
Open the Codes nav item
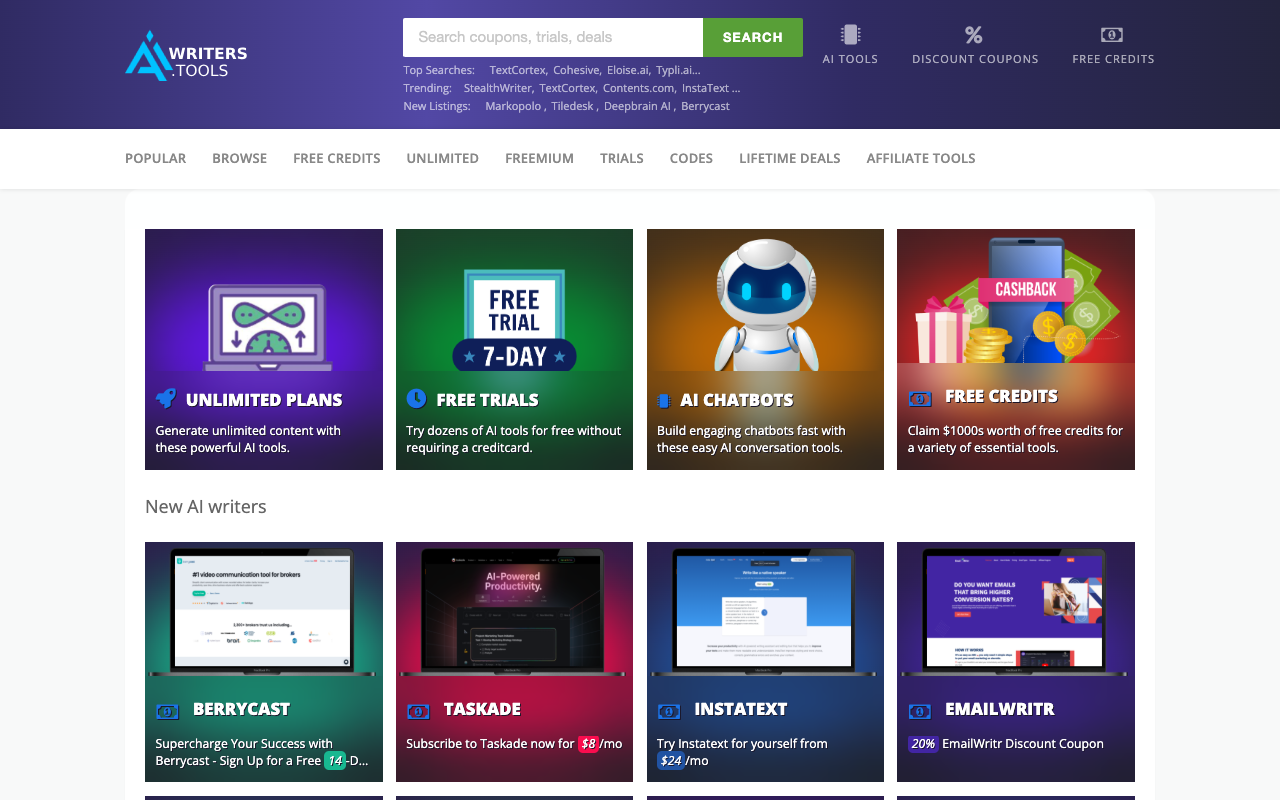pyautogui.click(x=691, y=158)
